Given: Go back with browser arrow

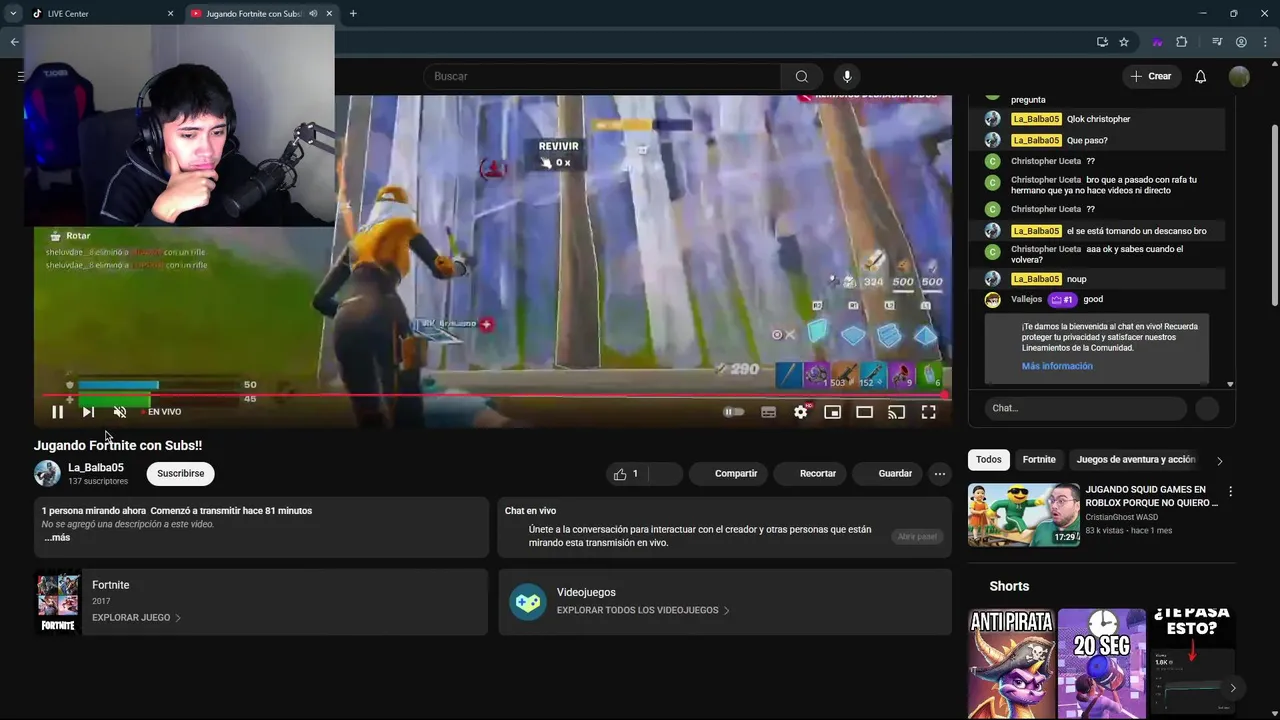Looking at the screenshot, I should click(x=14, y=42).
